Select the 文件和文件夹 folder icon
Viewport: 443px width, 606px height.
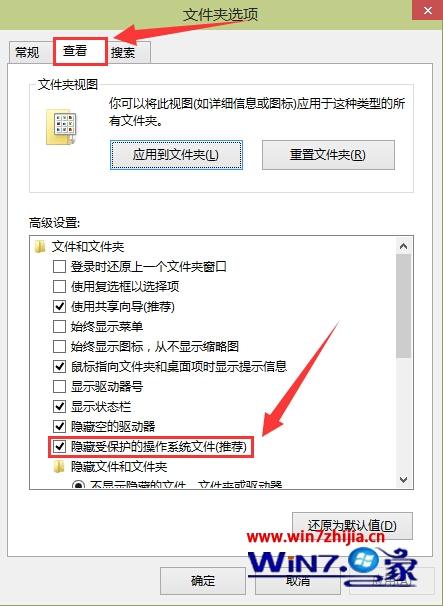[40, 247]
